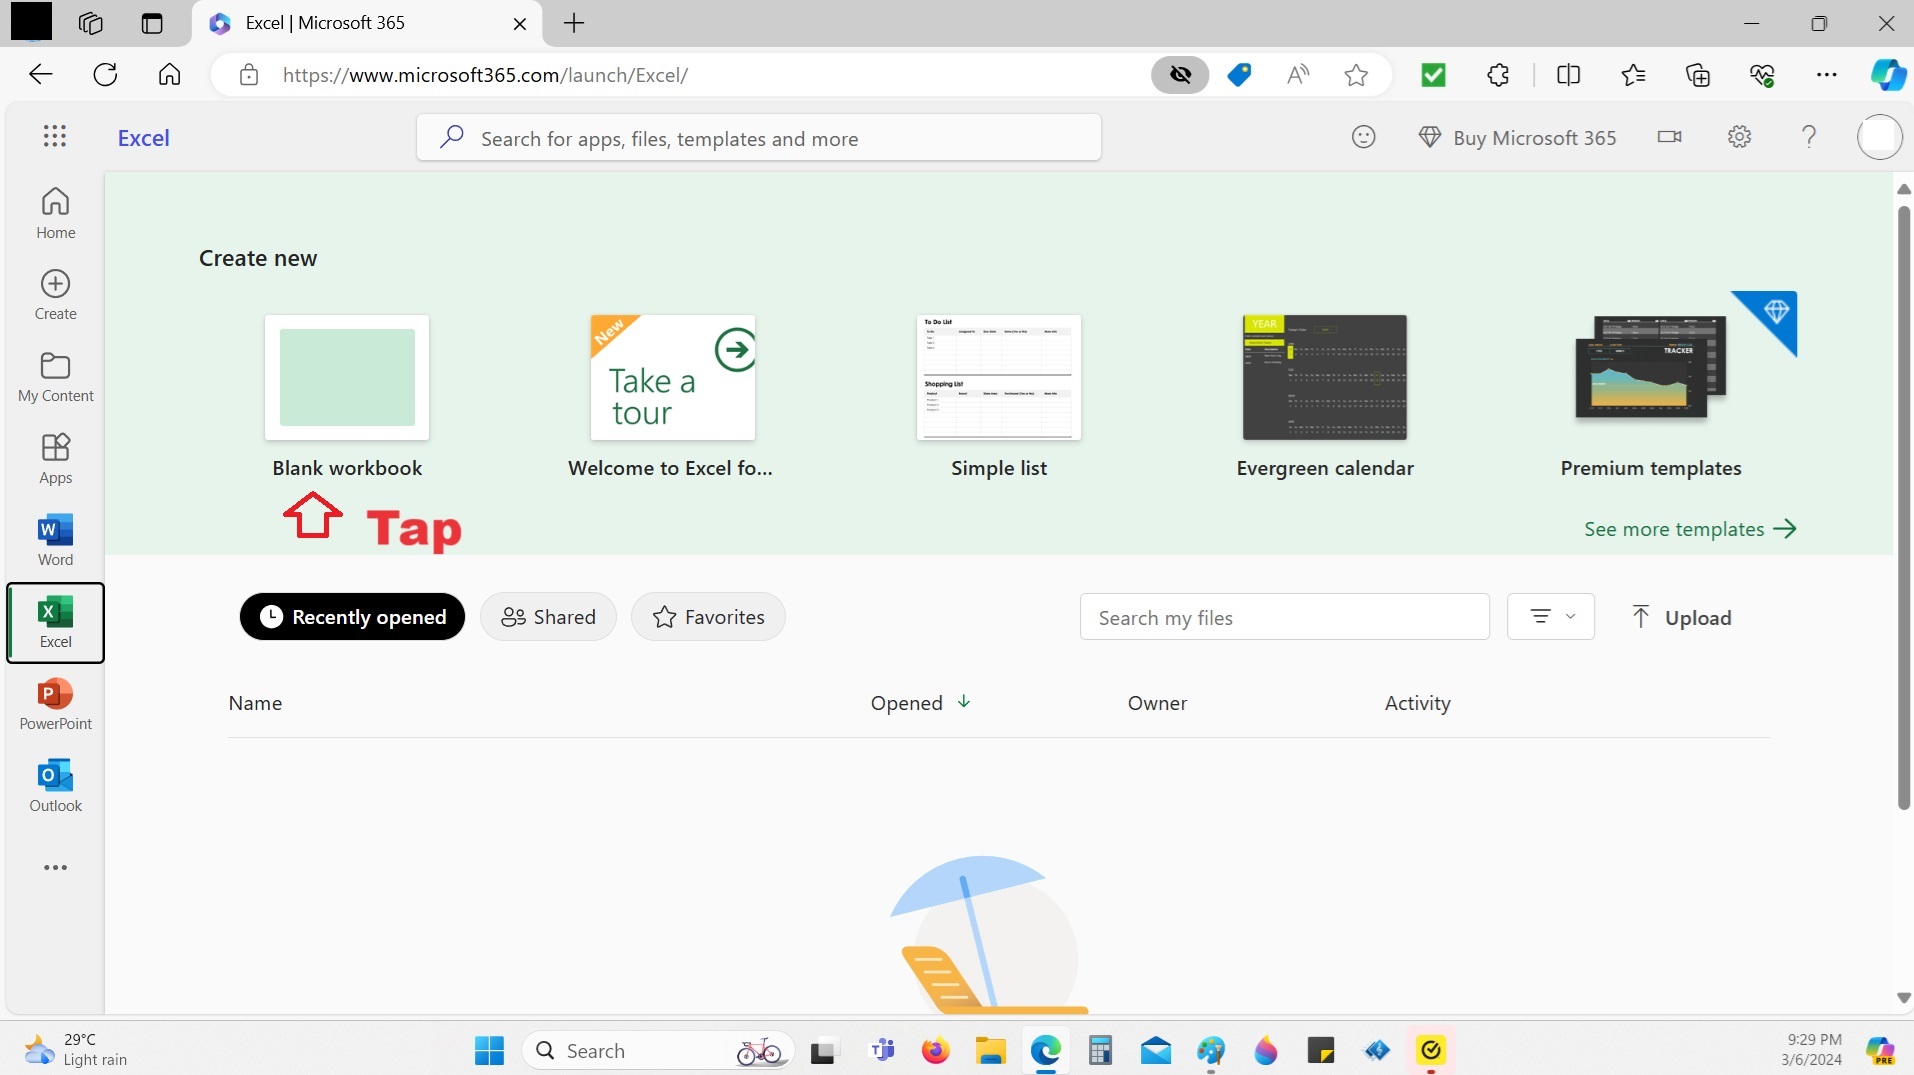The height and width of the screenshot is (1075, 1914).
Task: Create a new Blank workbook
Action: pos(346,378)
